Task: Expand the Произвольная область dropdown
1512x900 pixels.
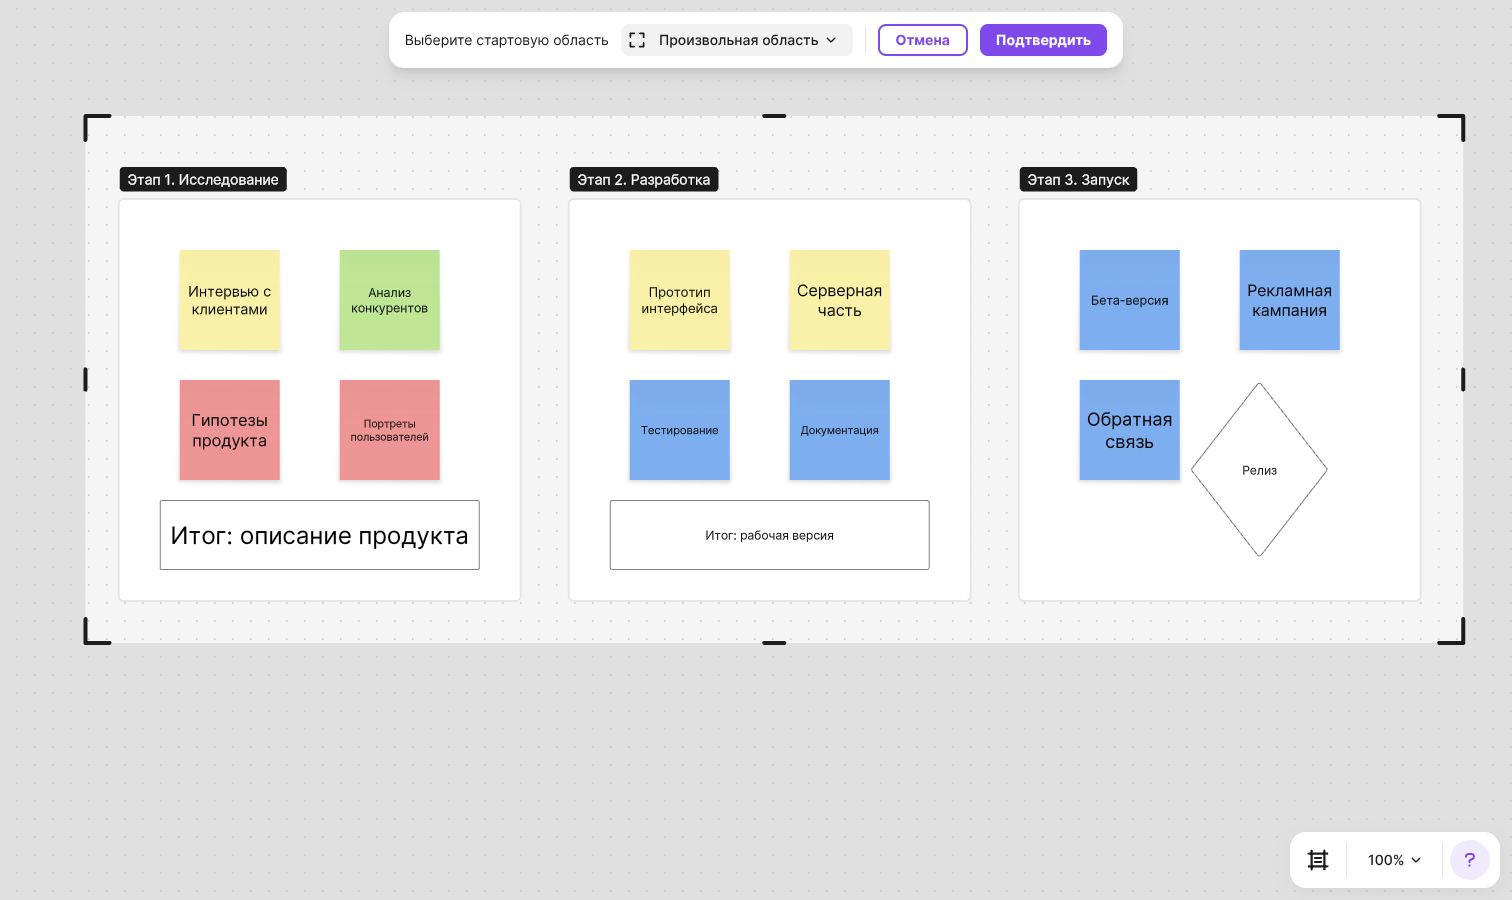Action: [x=737, y=40]
